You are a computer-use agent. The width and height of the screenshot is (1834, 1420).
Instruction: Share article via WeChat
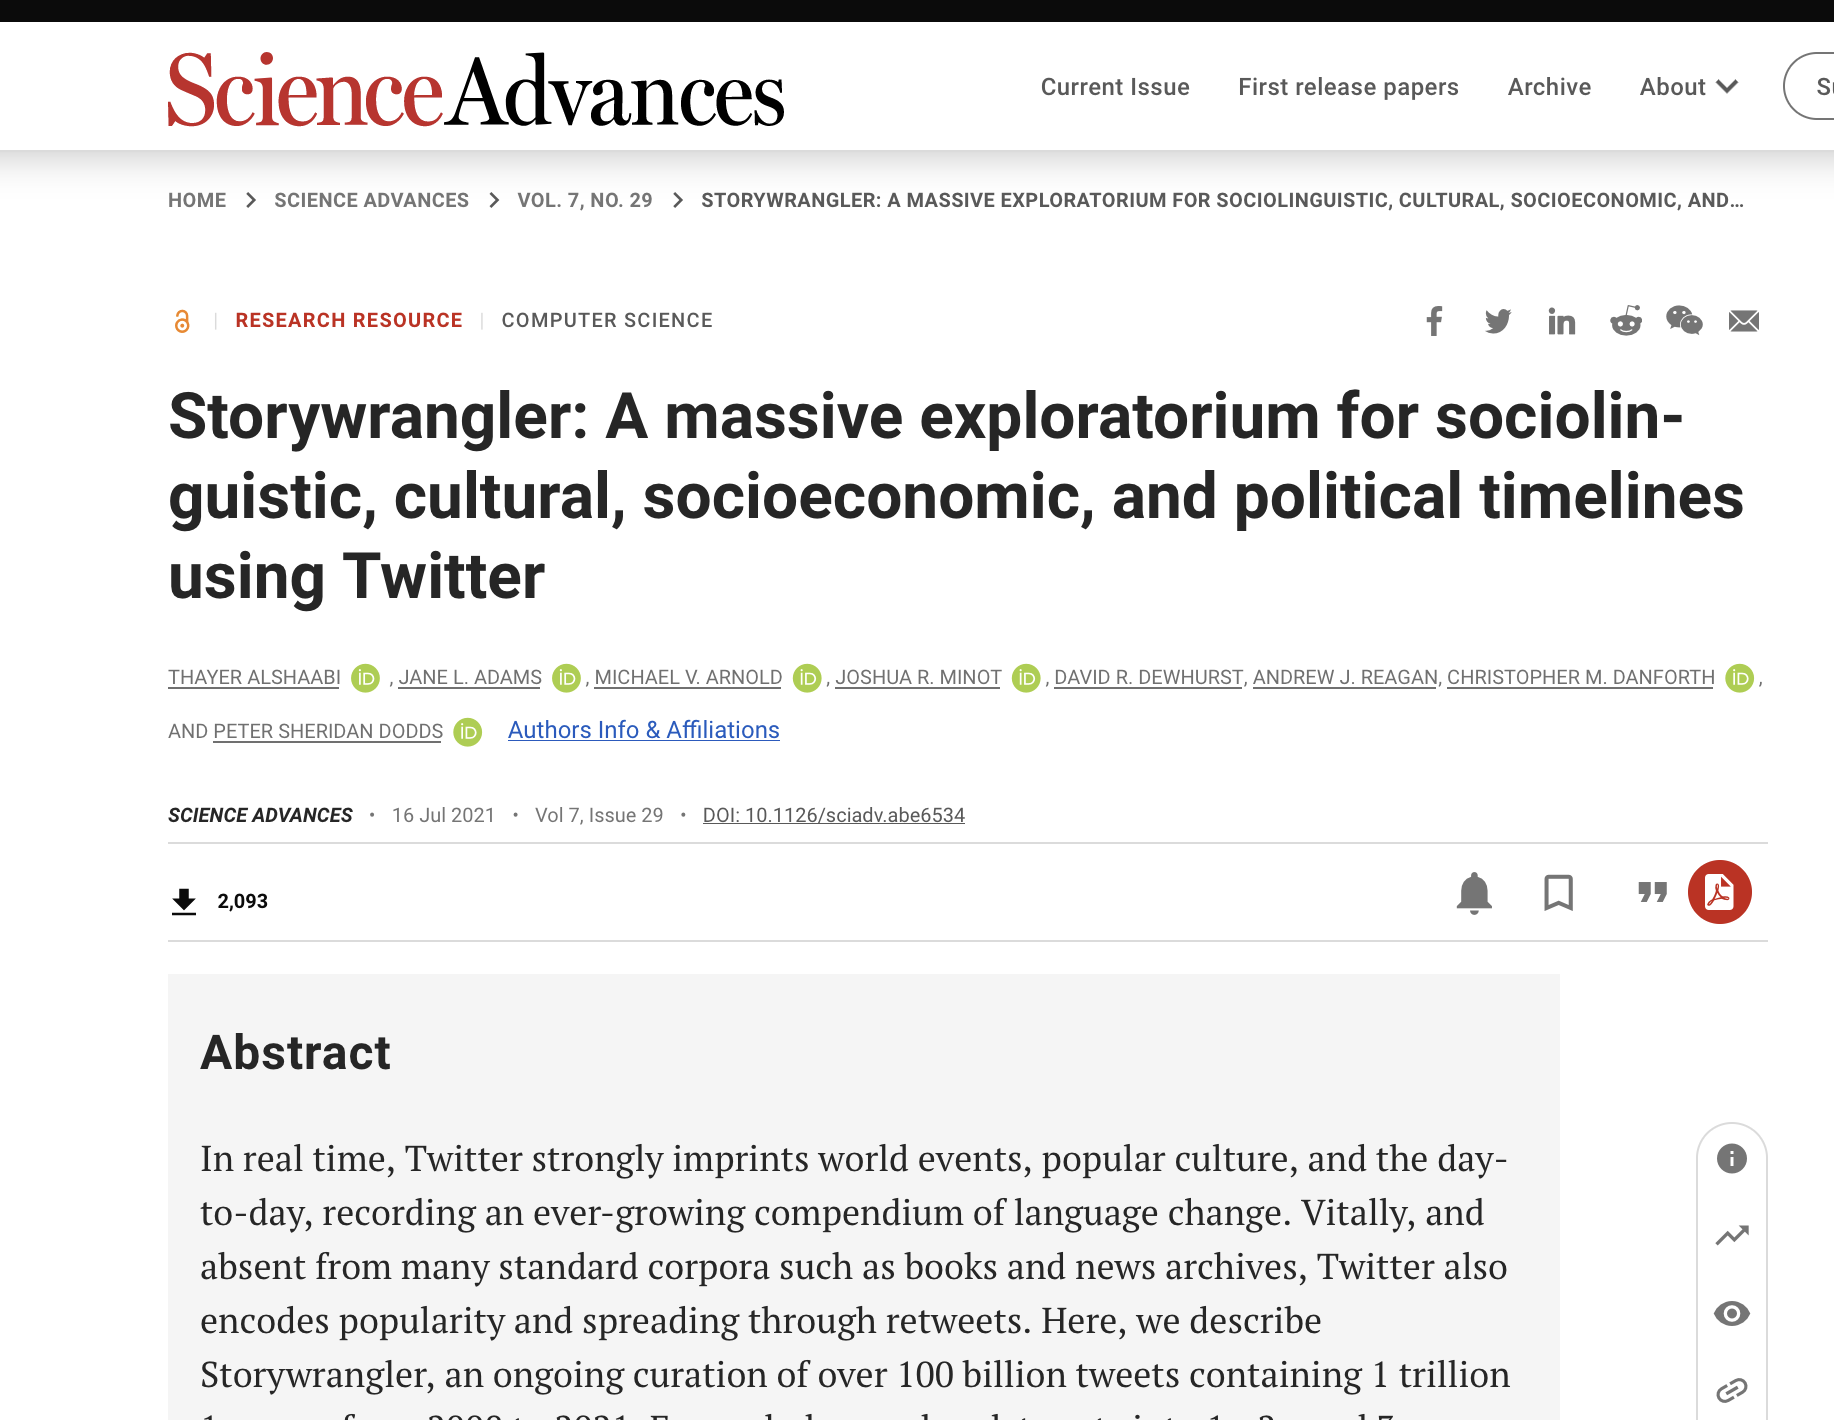pyautogui.click(x=1684, y=321)
